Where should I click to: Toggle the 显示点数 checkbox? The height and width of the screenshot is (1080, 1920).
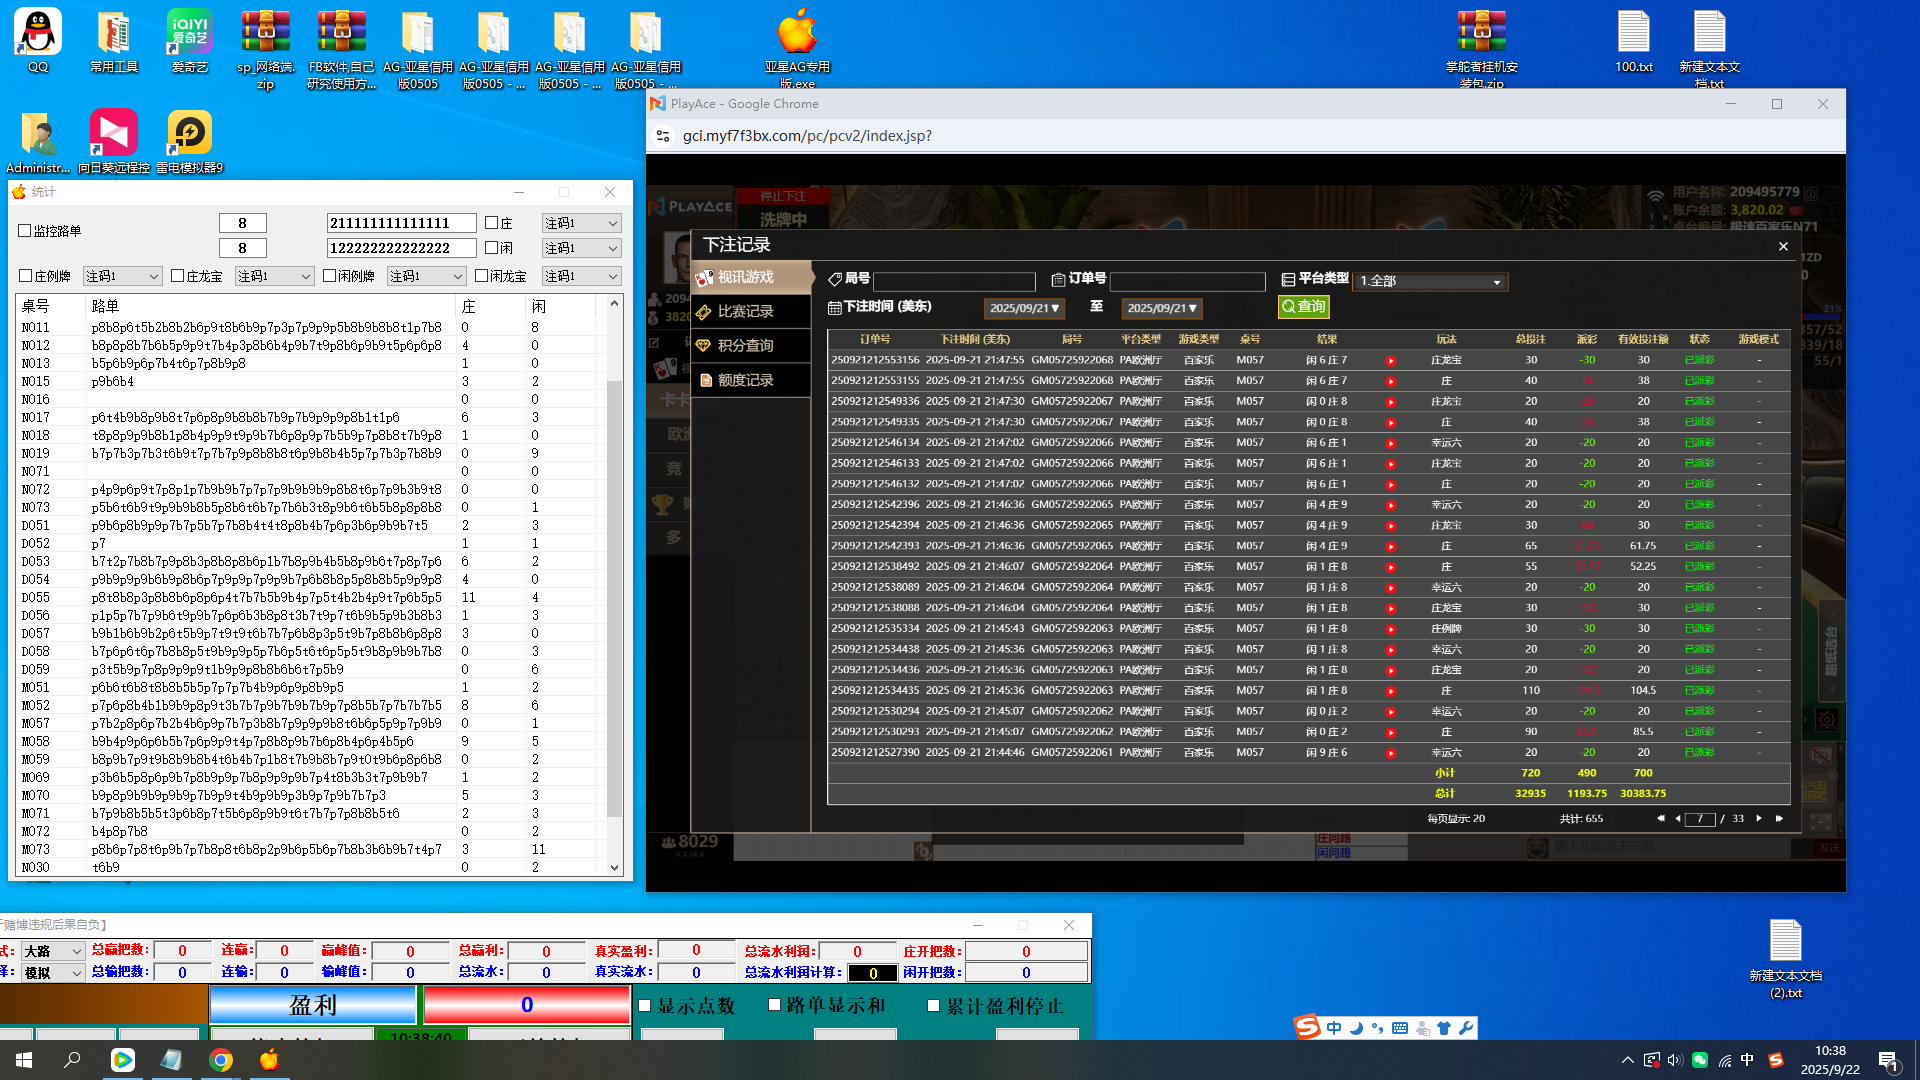(645, 1006)
